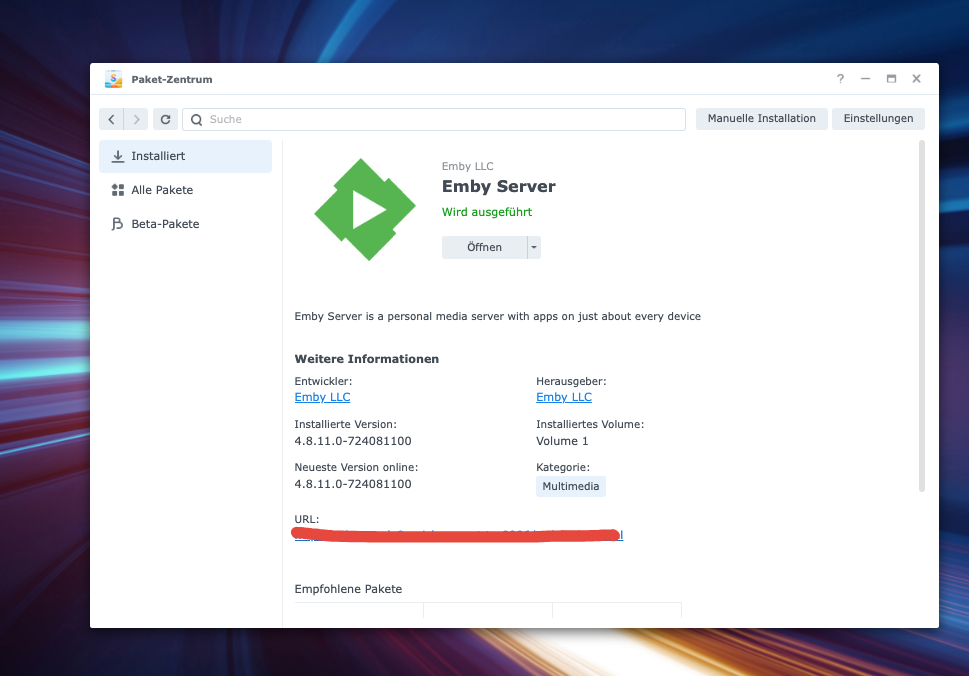Expand the dropdown arrow next to Öffnen
969x676 pixels.
(534, 247)
